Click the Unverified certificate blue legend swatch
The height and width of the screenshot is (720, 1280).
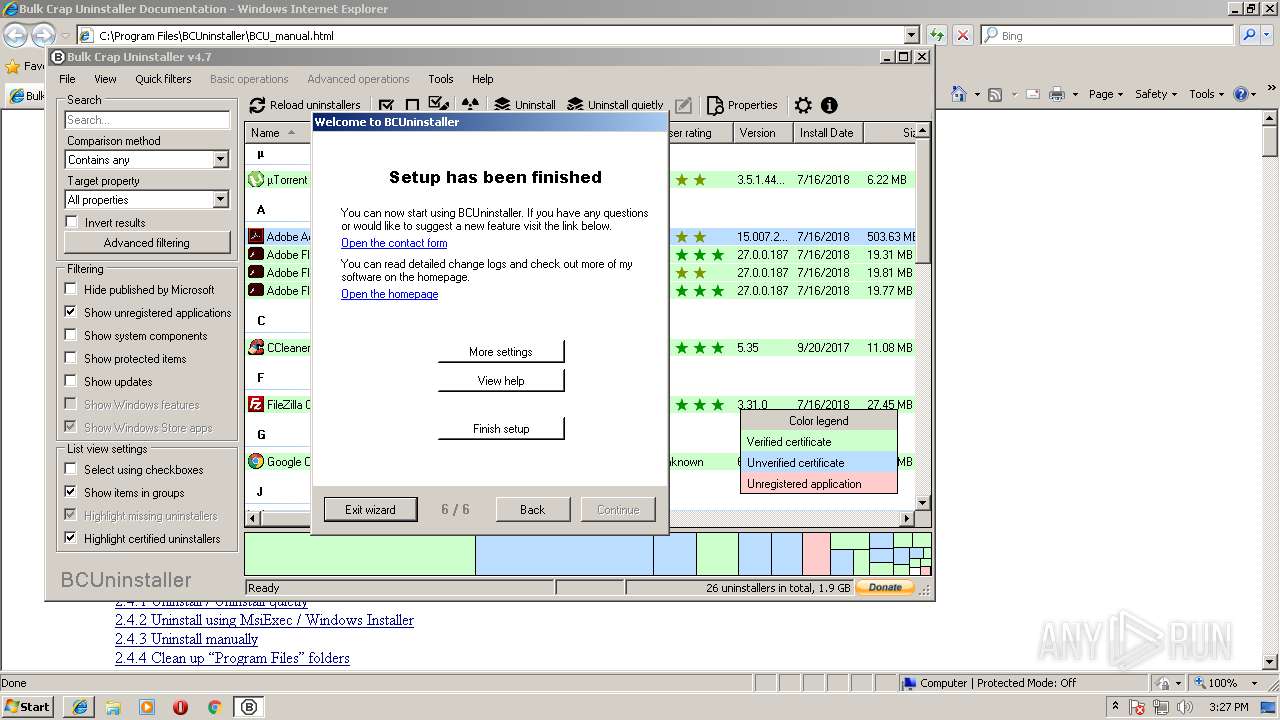(x=818, y=463)
